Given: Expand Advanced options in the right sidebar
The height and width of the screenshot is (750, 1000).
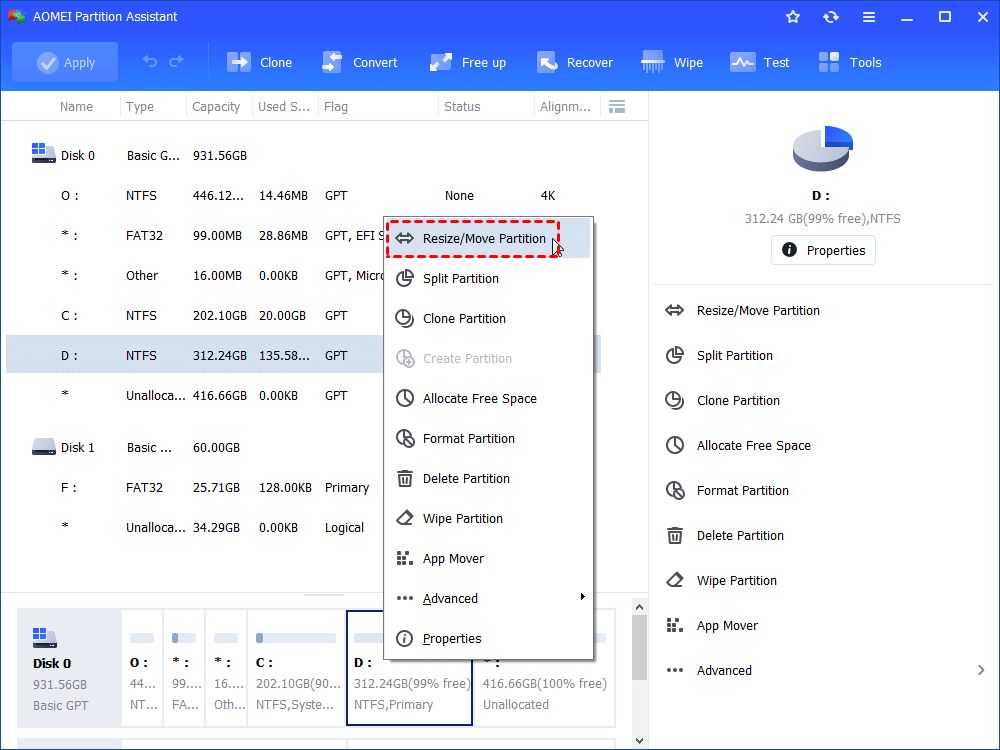Looking at the screenshot, I should (x=724, y=670).
